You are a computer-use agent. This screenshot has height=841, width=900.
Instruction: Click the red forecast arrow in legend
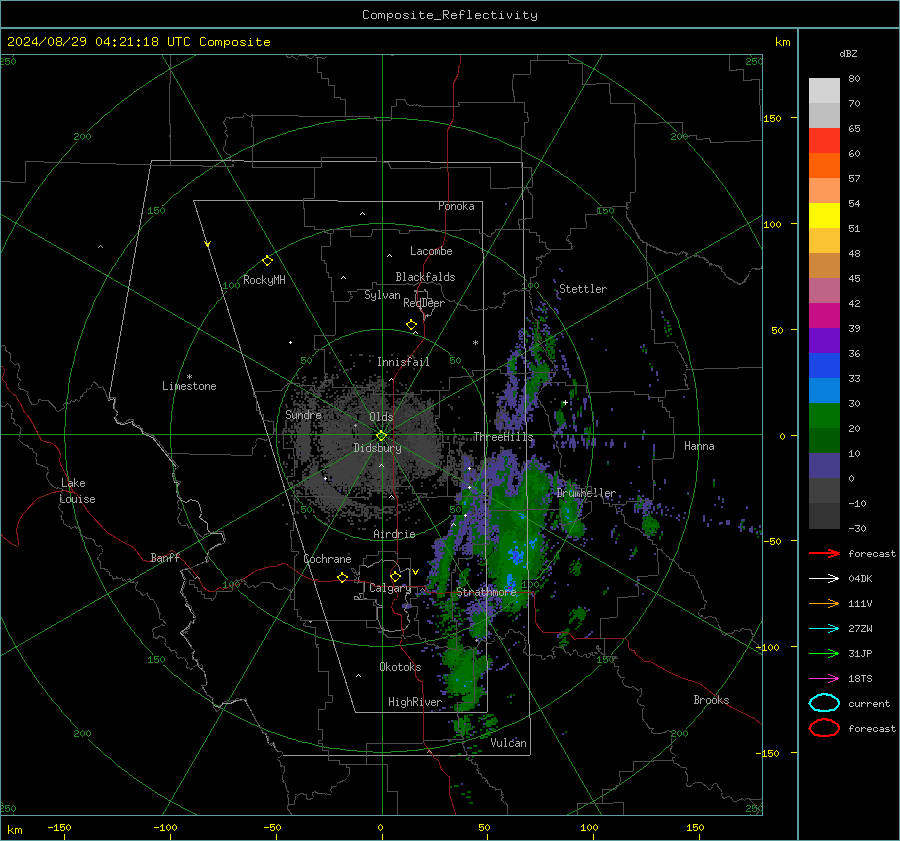pyautogui.click(x=824, y=553)
